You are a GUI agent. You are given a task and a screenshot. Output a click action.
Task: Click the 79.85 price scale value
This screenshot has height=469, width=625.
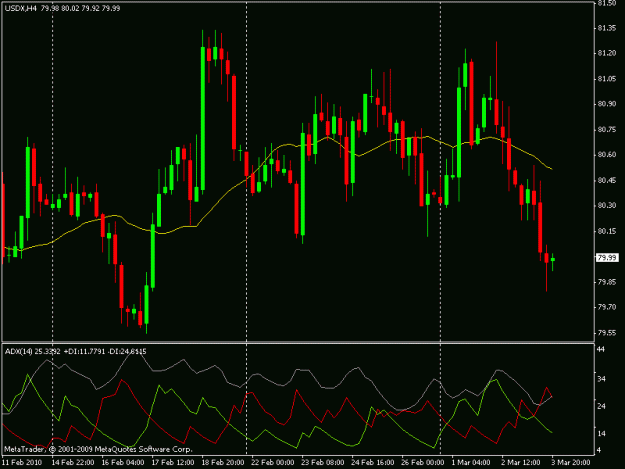(607, 282)
